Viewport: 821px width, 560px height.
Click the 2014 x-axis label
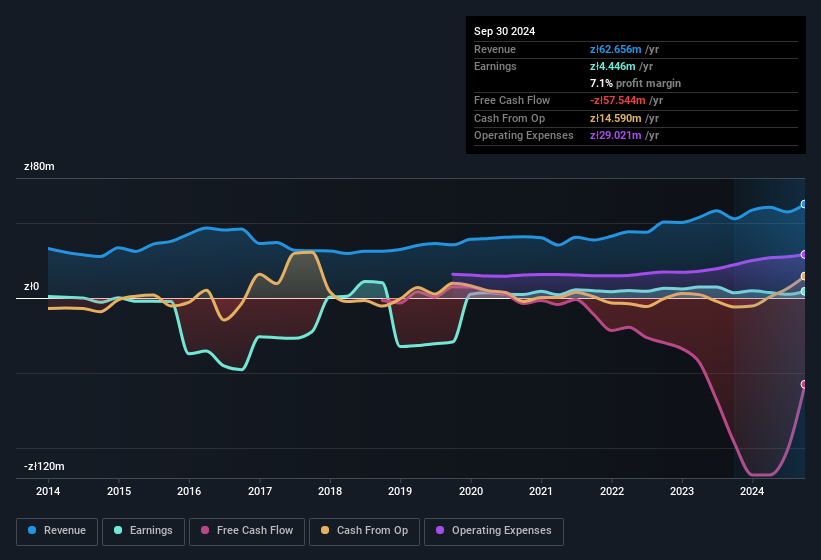click(48, 491)
